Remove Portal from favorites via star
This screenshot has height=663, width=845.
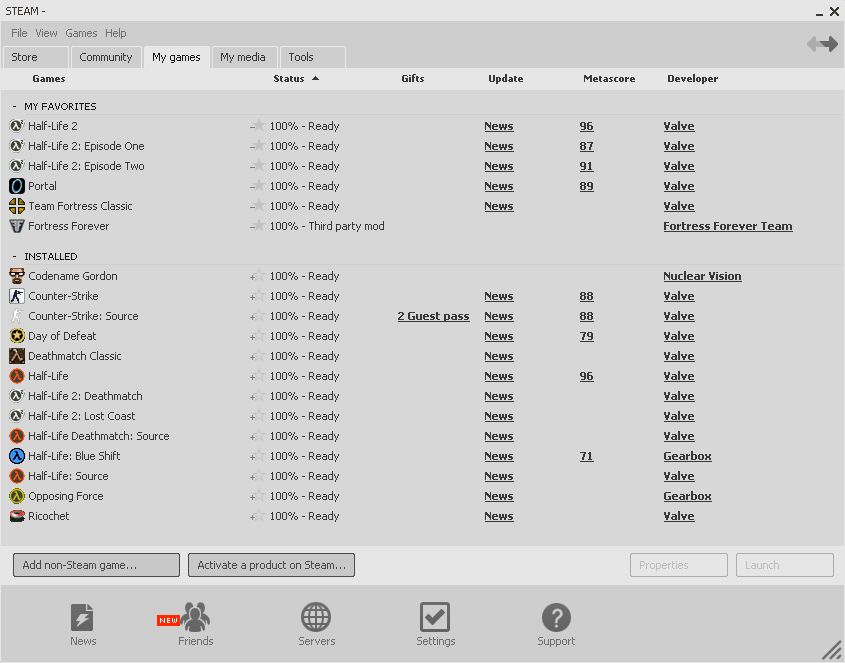pos(257,186)
